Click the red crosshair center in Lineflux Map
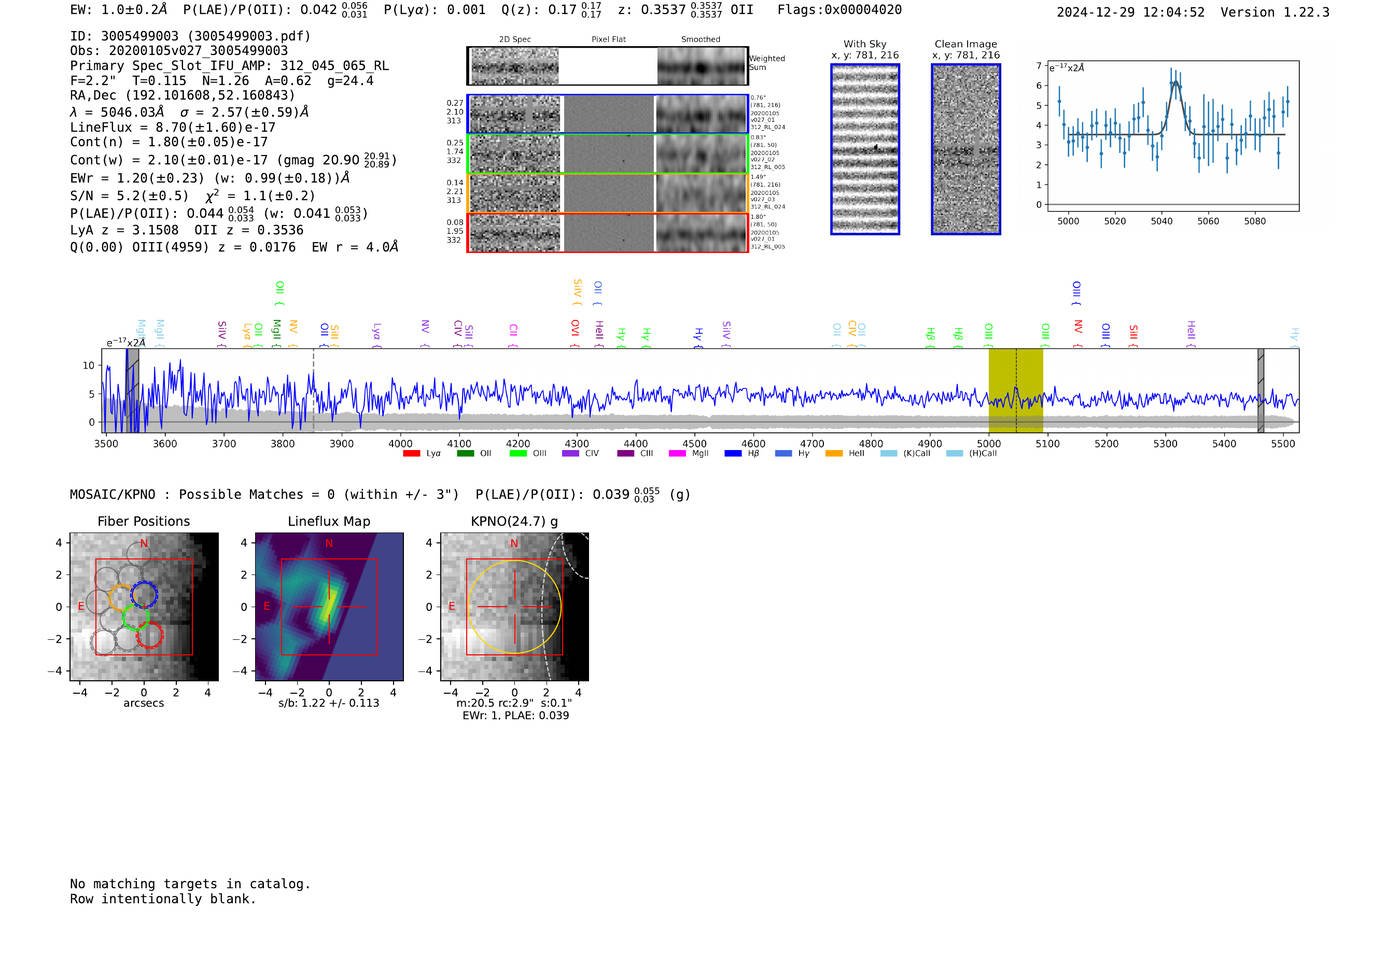Screen dimensions: 1400x953 tap(329, 606)
